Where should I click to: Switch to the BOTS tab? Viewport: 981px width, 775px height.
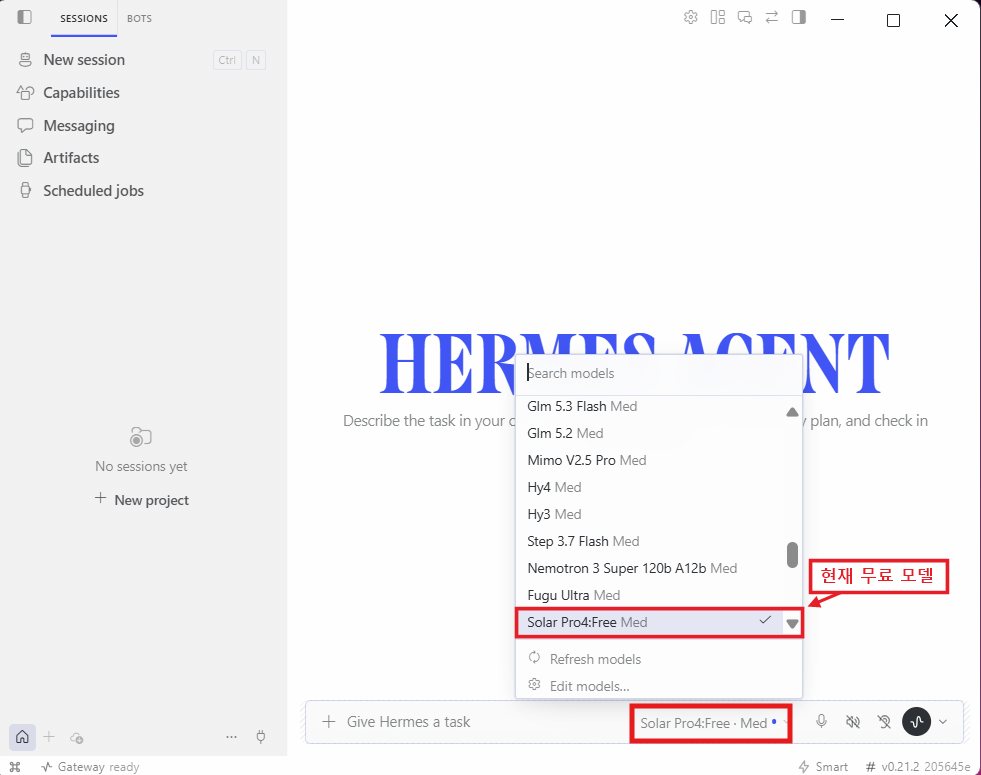coord(140,18)
